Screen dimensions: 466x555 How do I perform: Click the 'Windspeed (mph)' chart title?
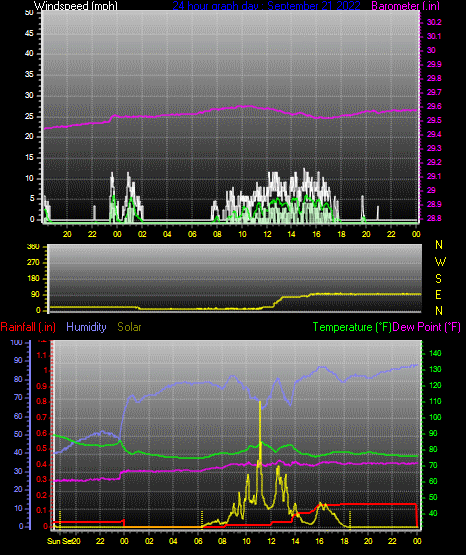point(75,6)
